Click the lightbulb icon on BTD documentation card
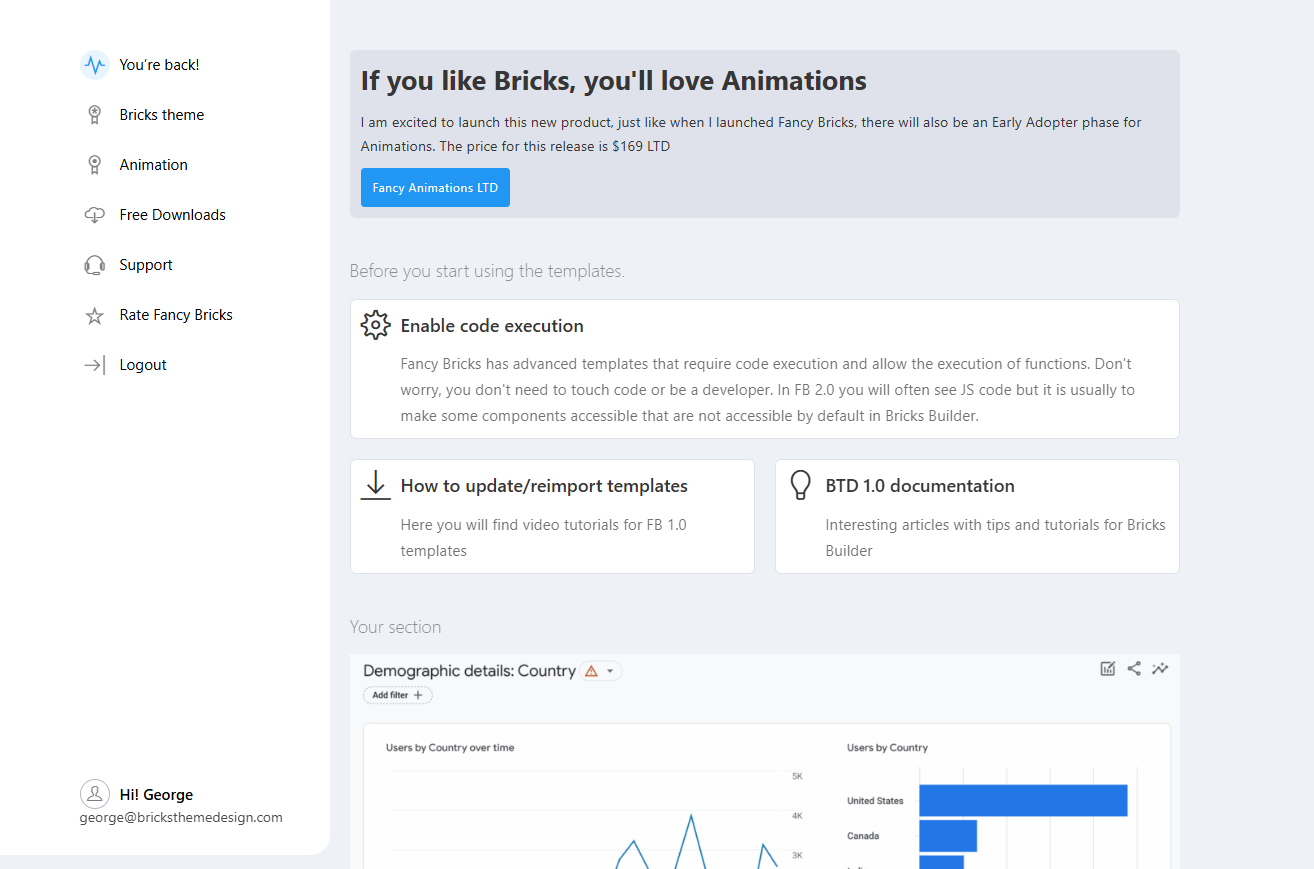 (x=800, y=485)
